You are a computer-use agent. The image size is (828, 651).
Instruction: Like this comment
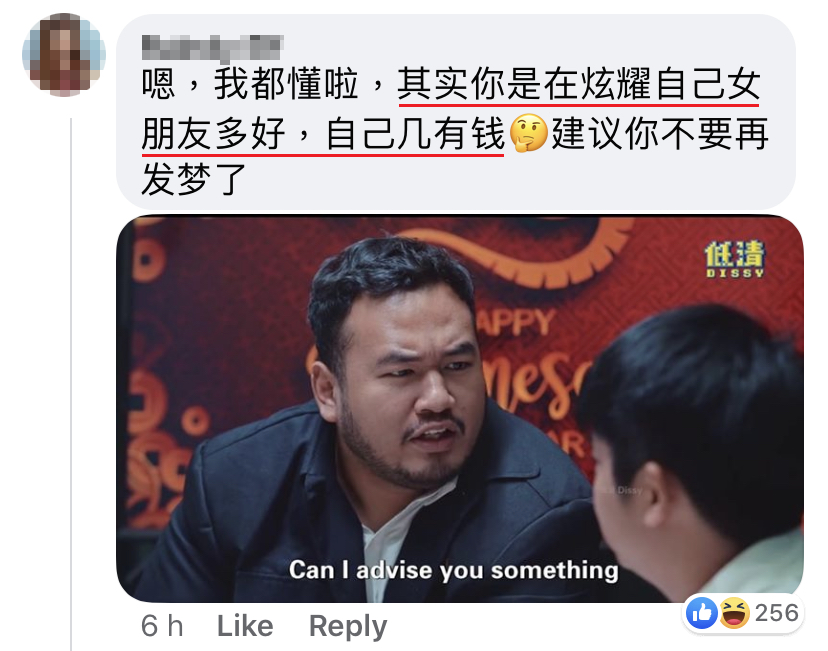pyautogui.click(x=245, y=626)
